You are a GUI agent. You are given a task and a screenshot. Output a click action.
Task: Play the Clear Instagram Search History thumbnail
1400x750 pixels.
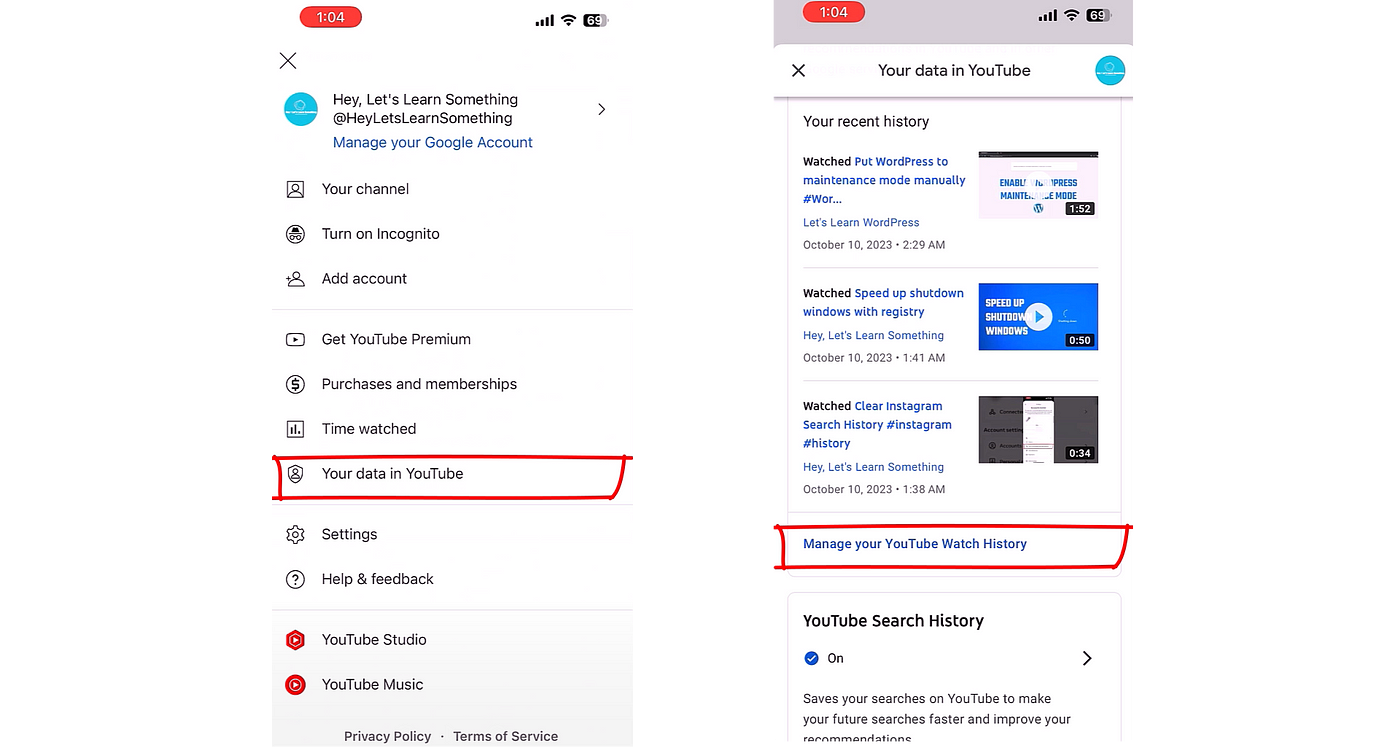coord(1038,430)
